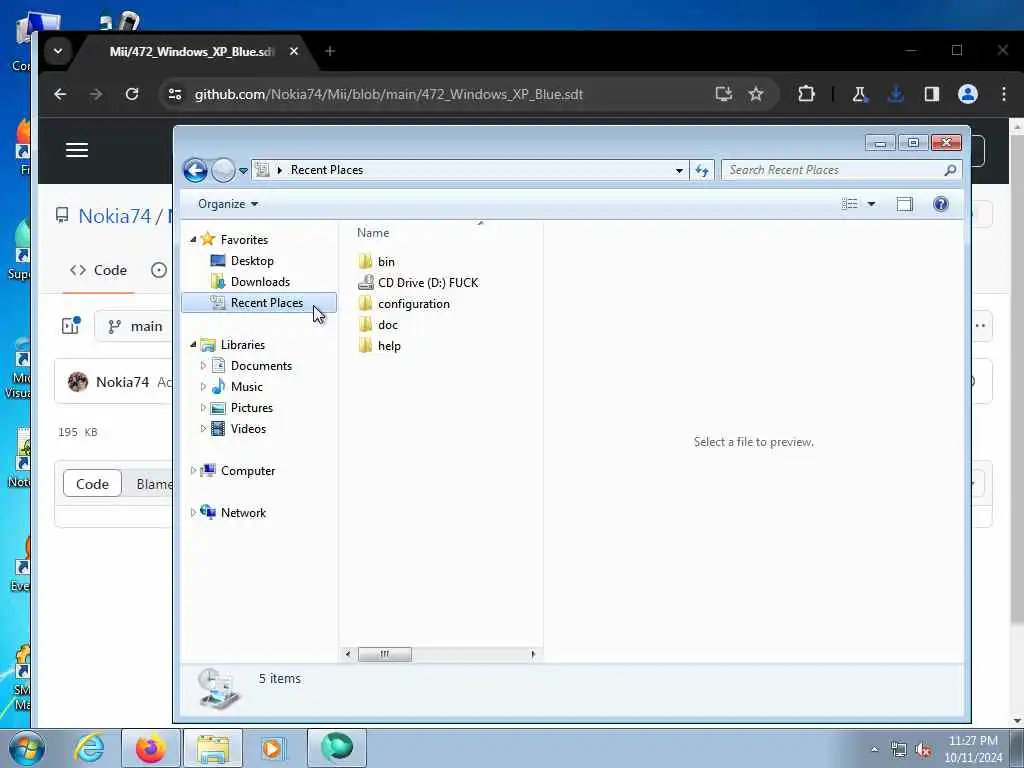Click the Explorer forward navigation button

(223, 170)
